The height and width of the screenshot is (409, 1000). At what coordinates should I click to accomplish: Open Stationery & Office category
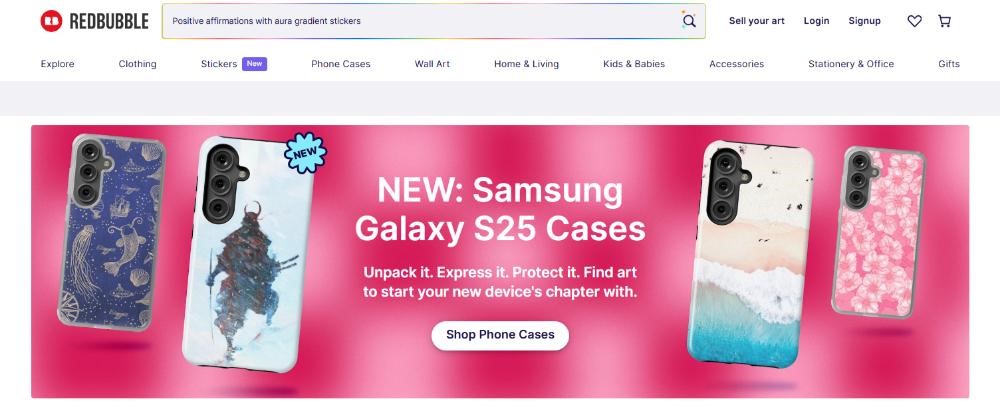click(x=851, y=64)
